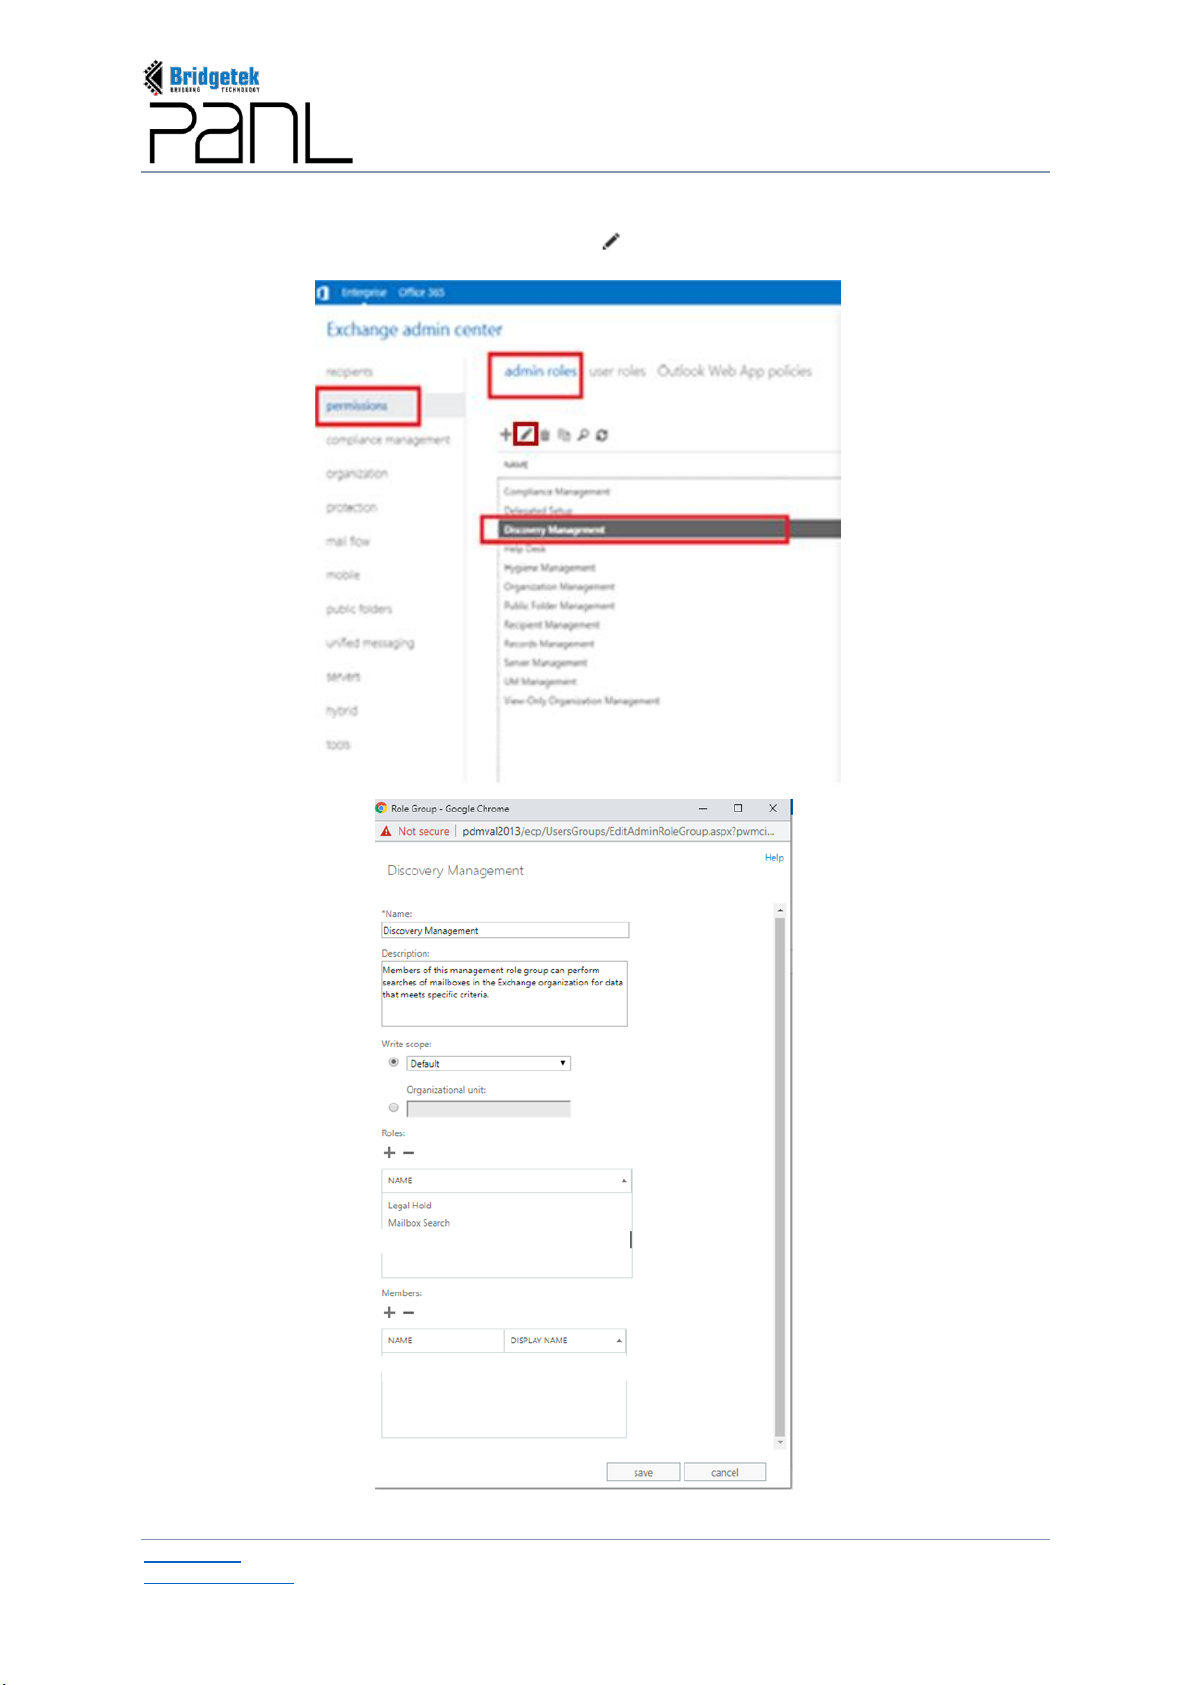Viewport: 1192px width, 1685px height.
Task: Click the scrollbar up arrow in Role Group window
Action: pyautogui.click(x=780, y=911)
